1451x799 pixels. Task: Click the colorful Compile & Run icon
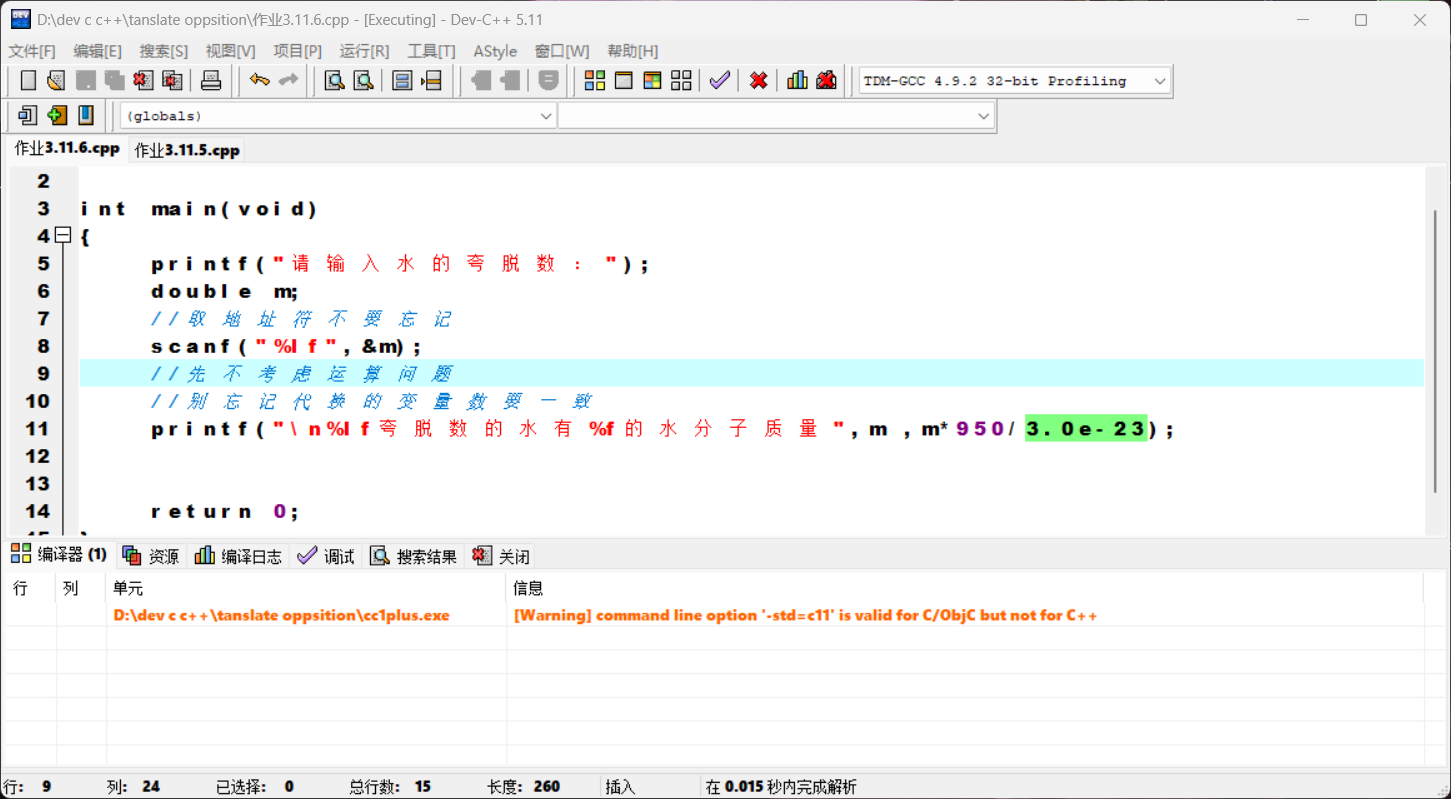653,81
